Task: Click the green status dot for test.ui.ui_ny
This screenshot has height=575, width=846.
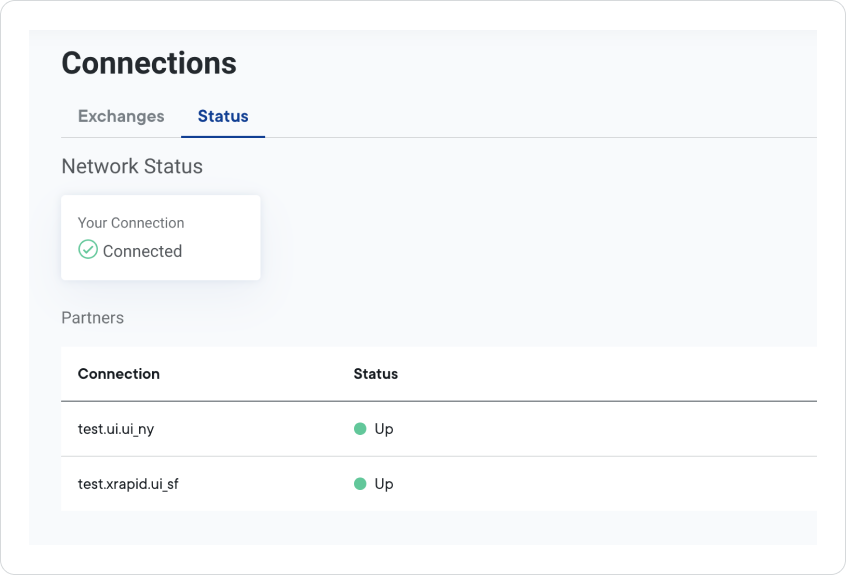Action: tap(360, 429)
